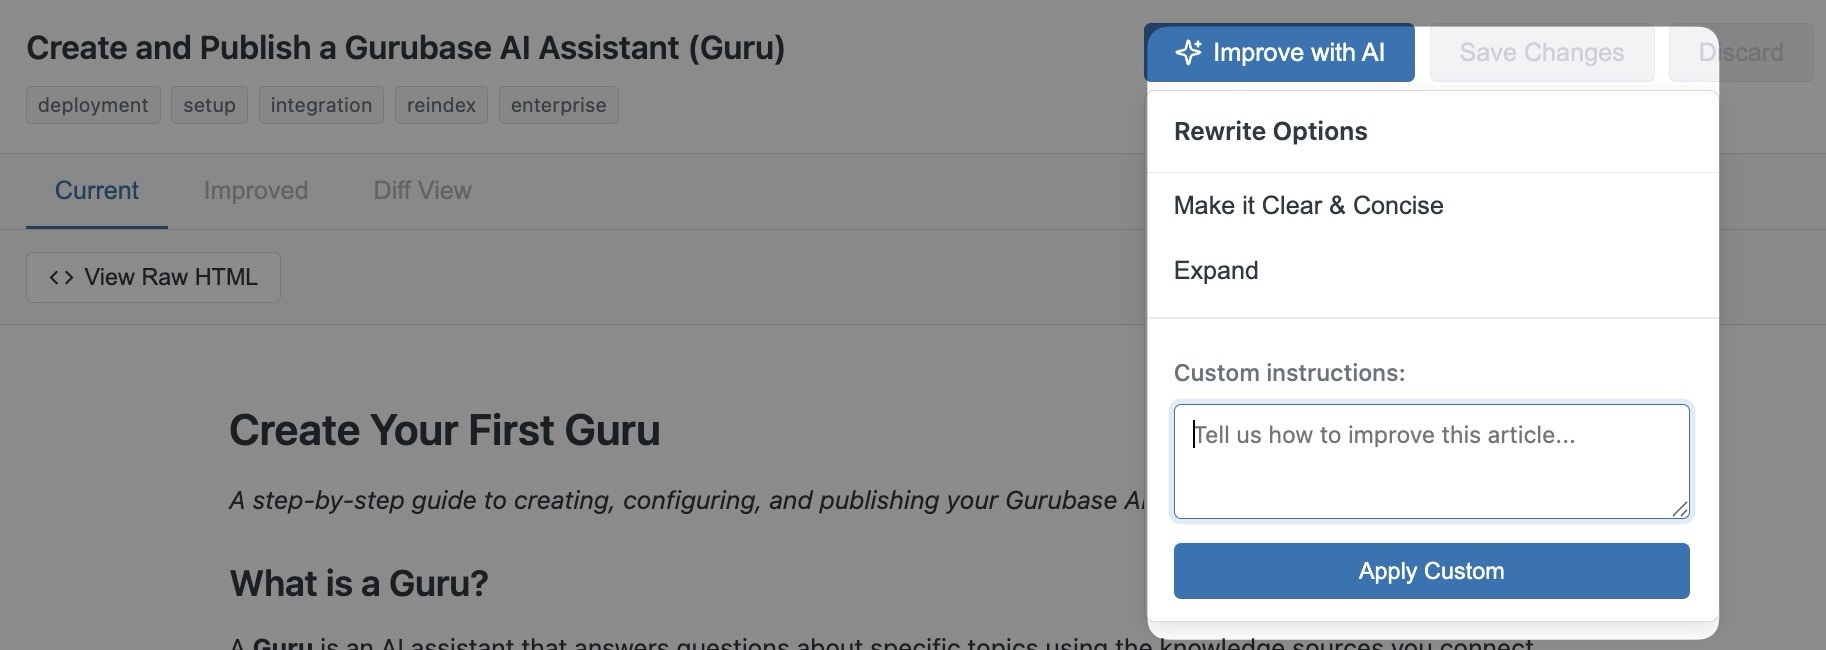Click the Create Your First Guru heading
The width and height of the screenshot is (1826, 650).
pos(444,430)
